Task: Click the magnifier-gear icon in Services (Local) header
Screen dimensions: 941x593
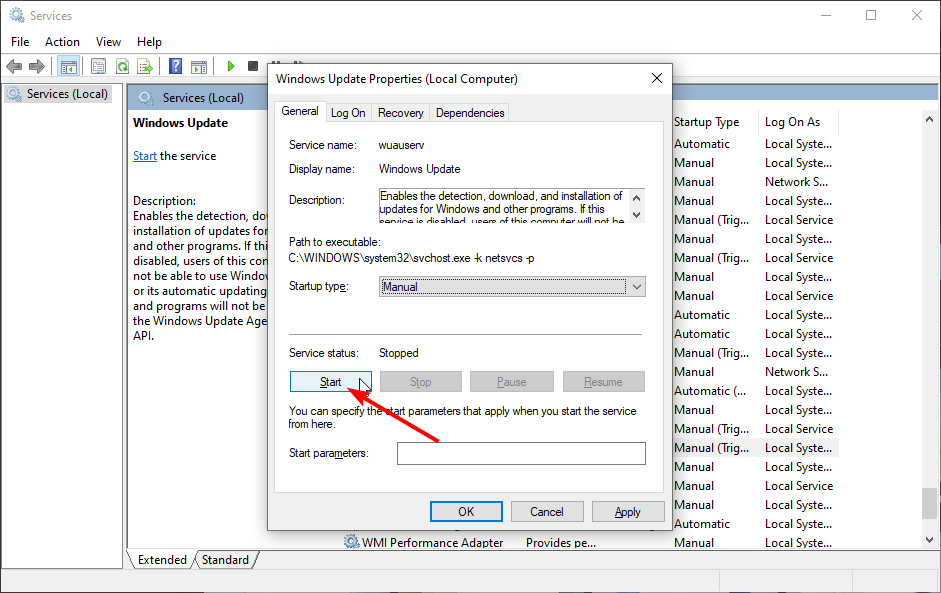Action: pos(146,98)
